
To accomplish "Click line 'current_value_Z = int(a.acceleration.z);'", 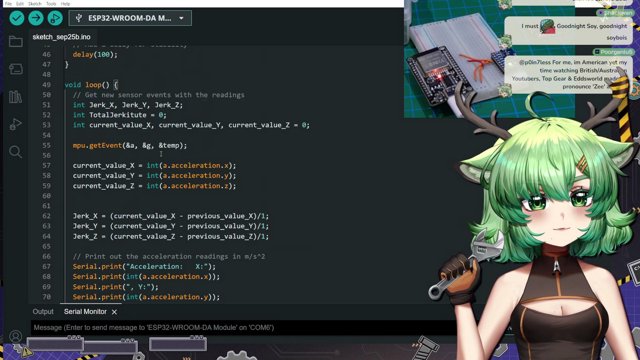I will pyautogui.click(x=154, y=186).
